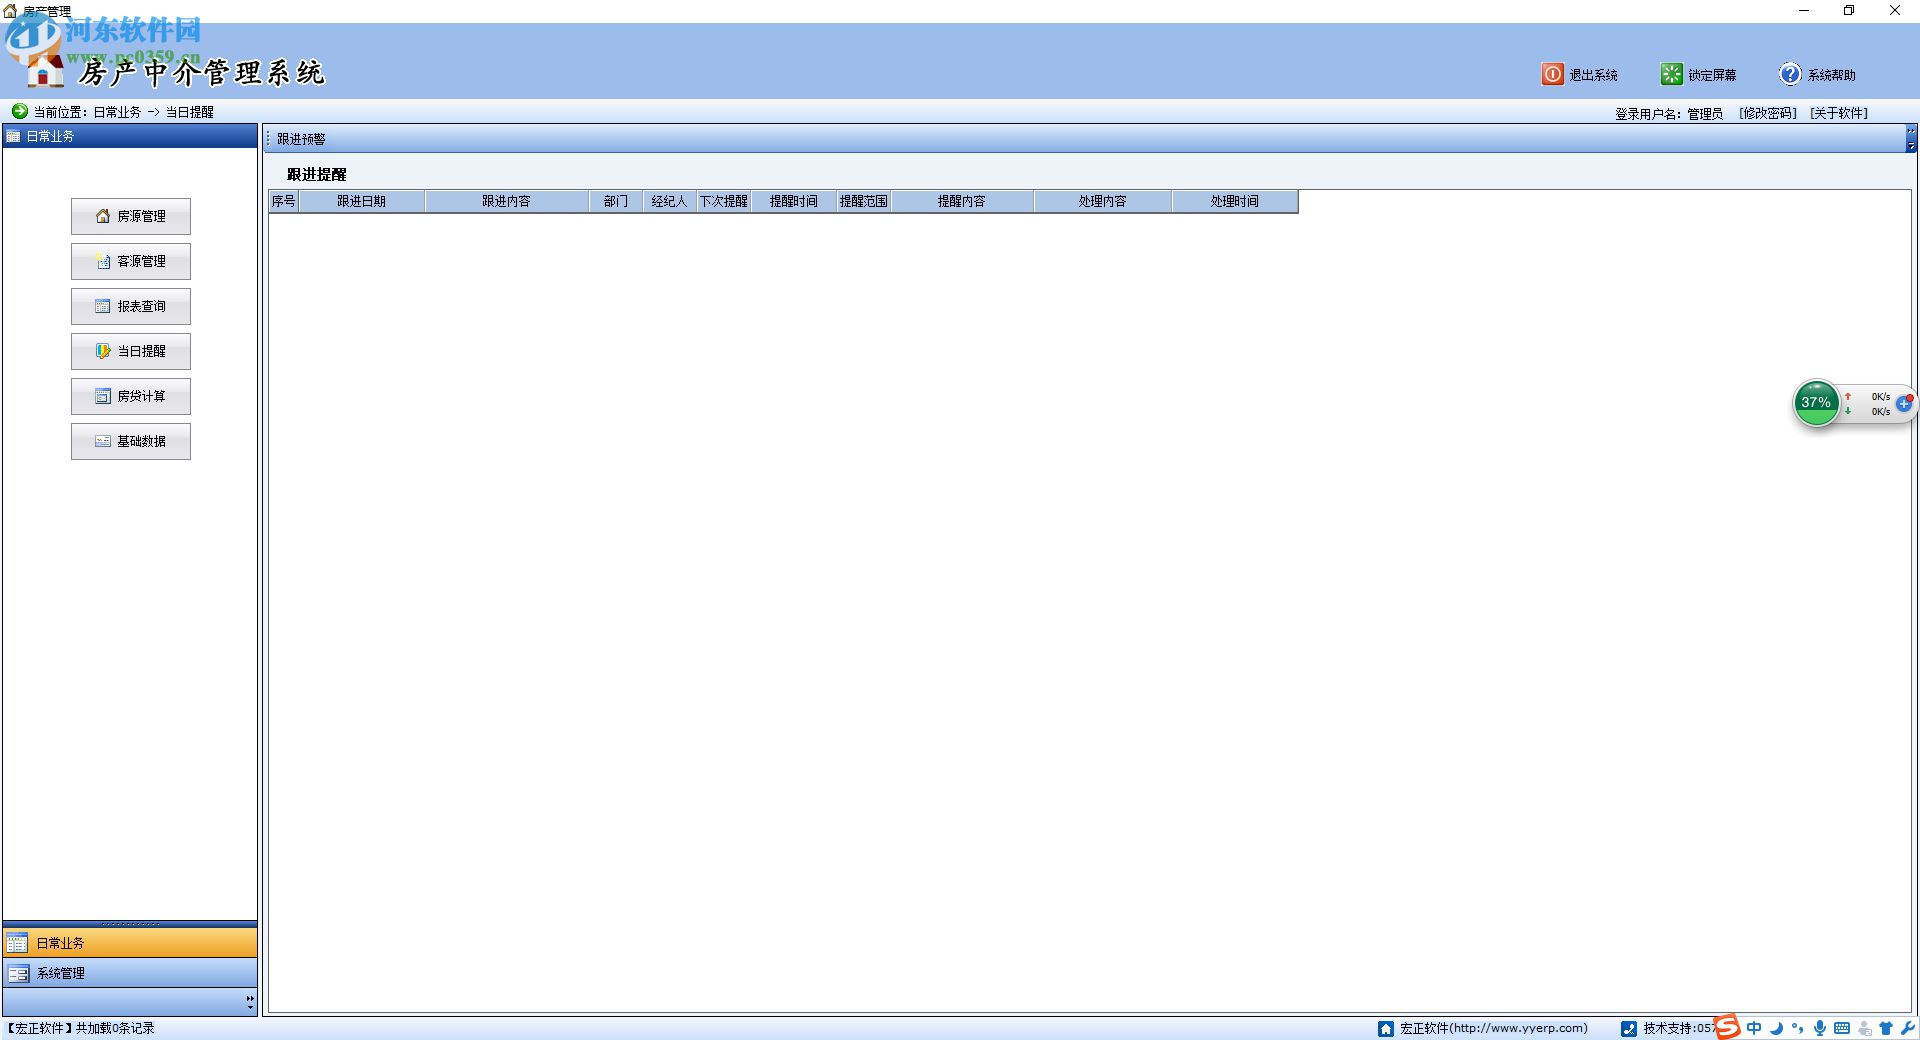This screenshot has height=1040, width=1920.
Task: Click status text 共加载0条记录
Action: pyautogui.click(x=115, y=1028)
